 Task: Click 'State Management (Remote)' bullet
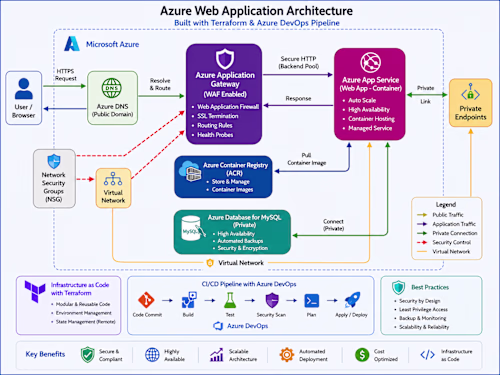coord(86,322)
